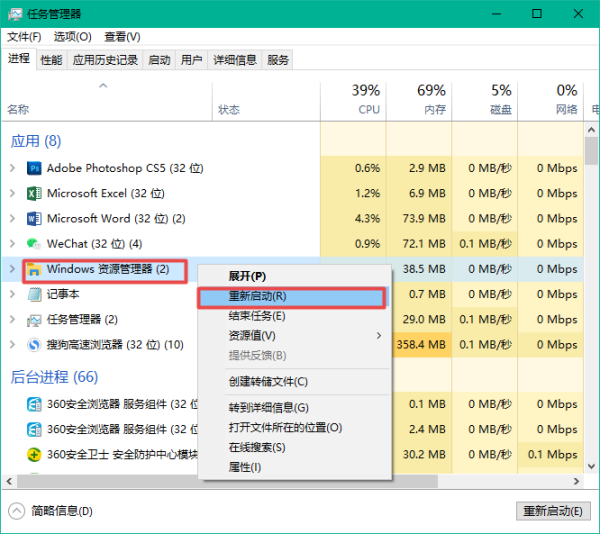Switch to the 应用历史记录 tab
This screenshot has height=534, width=600.
[105, 60]
